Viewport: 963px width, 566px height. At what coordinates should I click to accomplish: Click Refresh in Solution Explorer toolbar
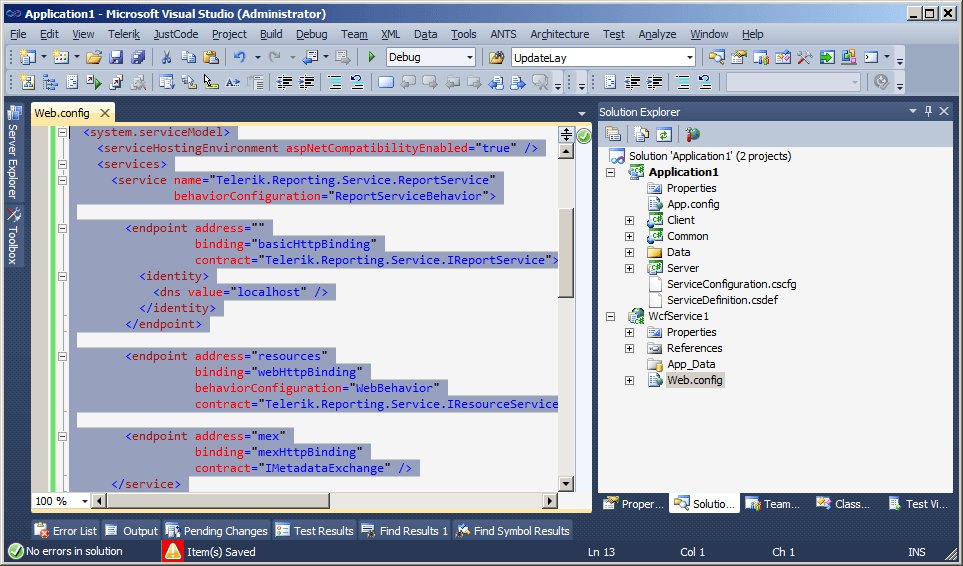[x=663, y=134]
